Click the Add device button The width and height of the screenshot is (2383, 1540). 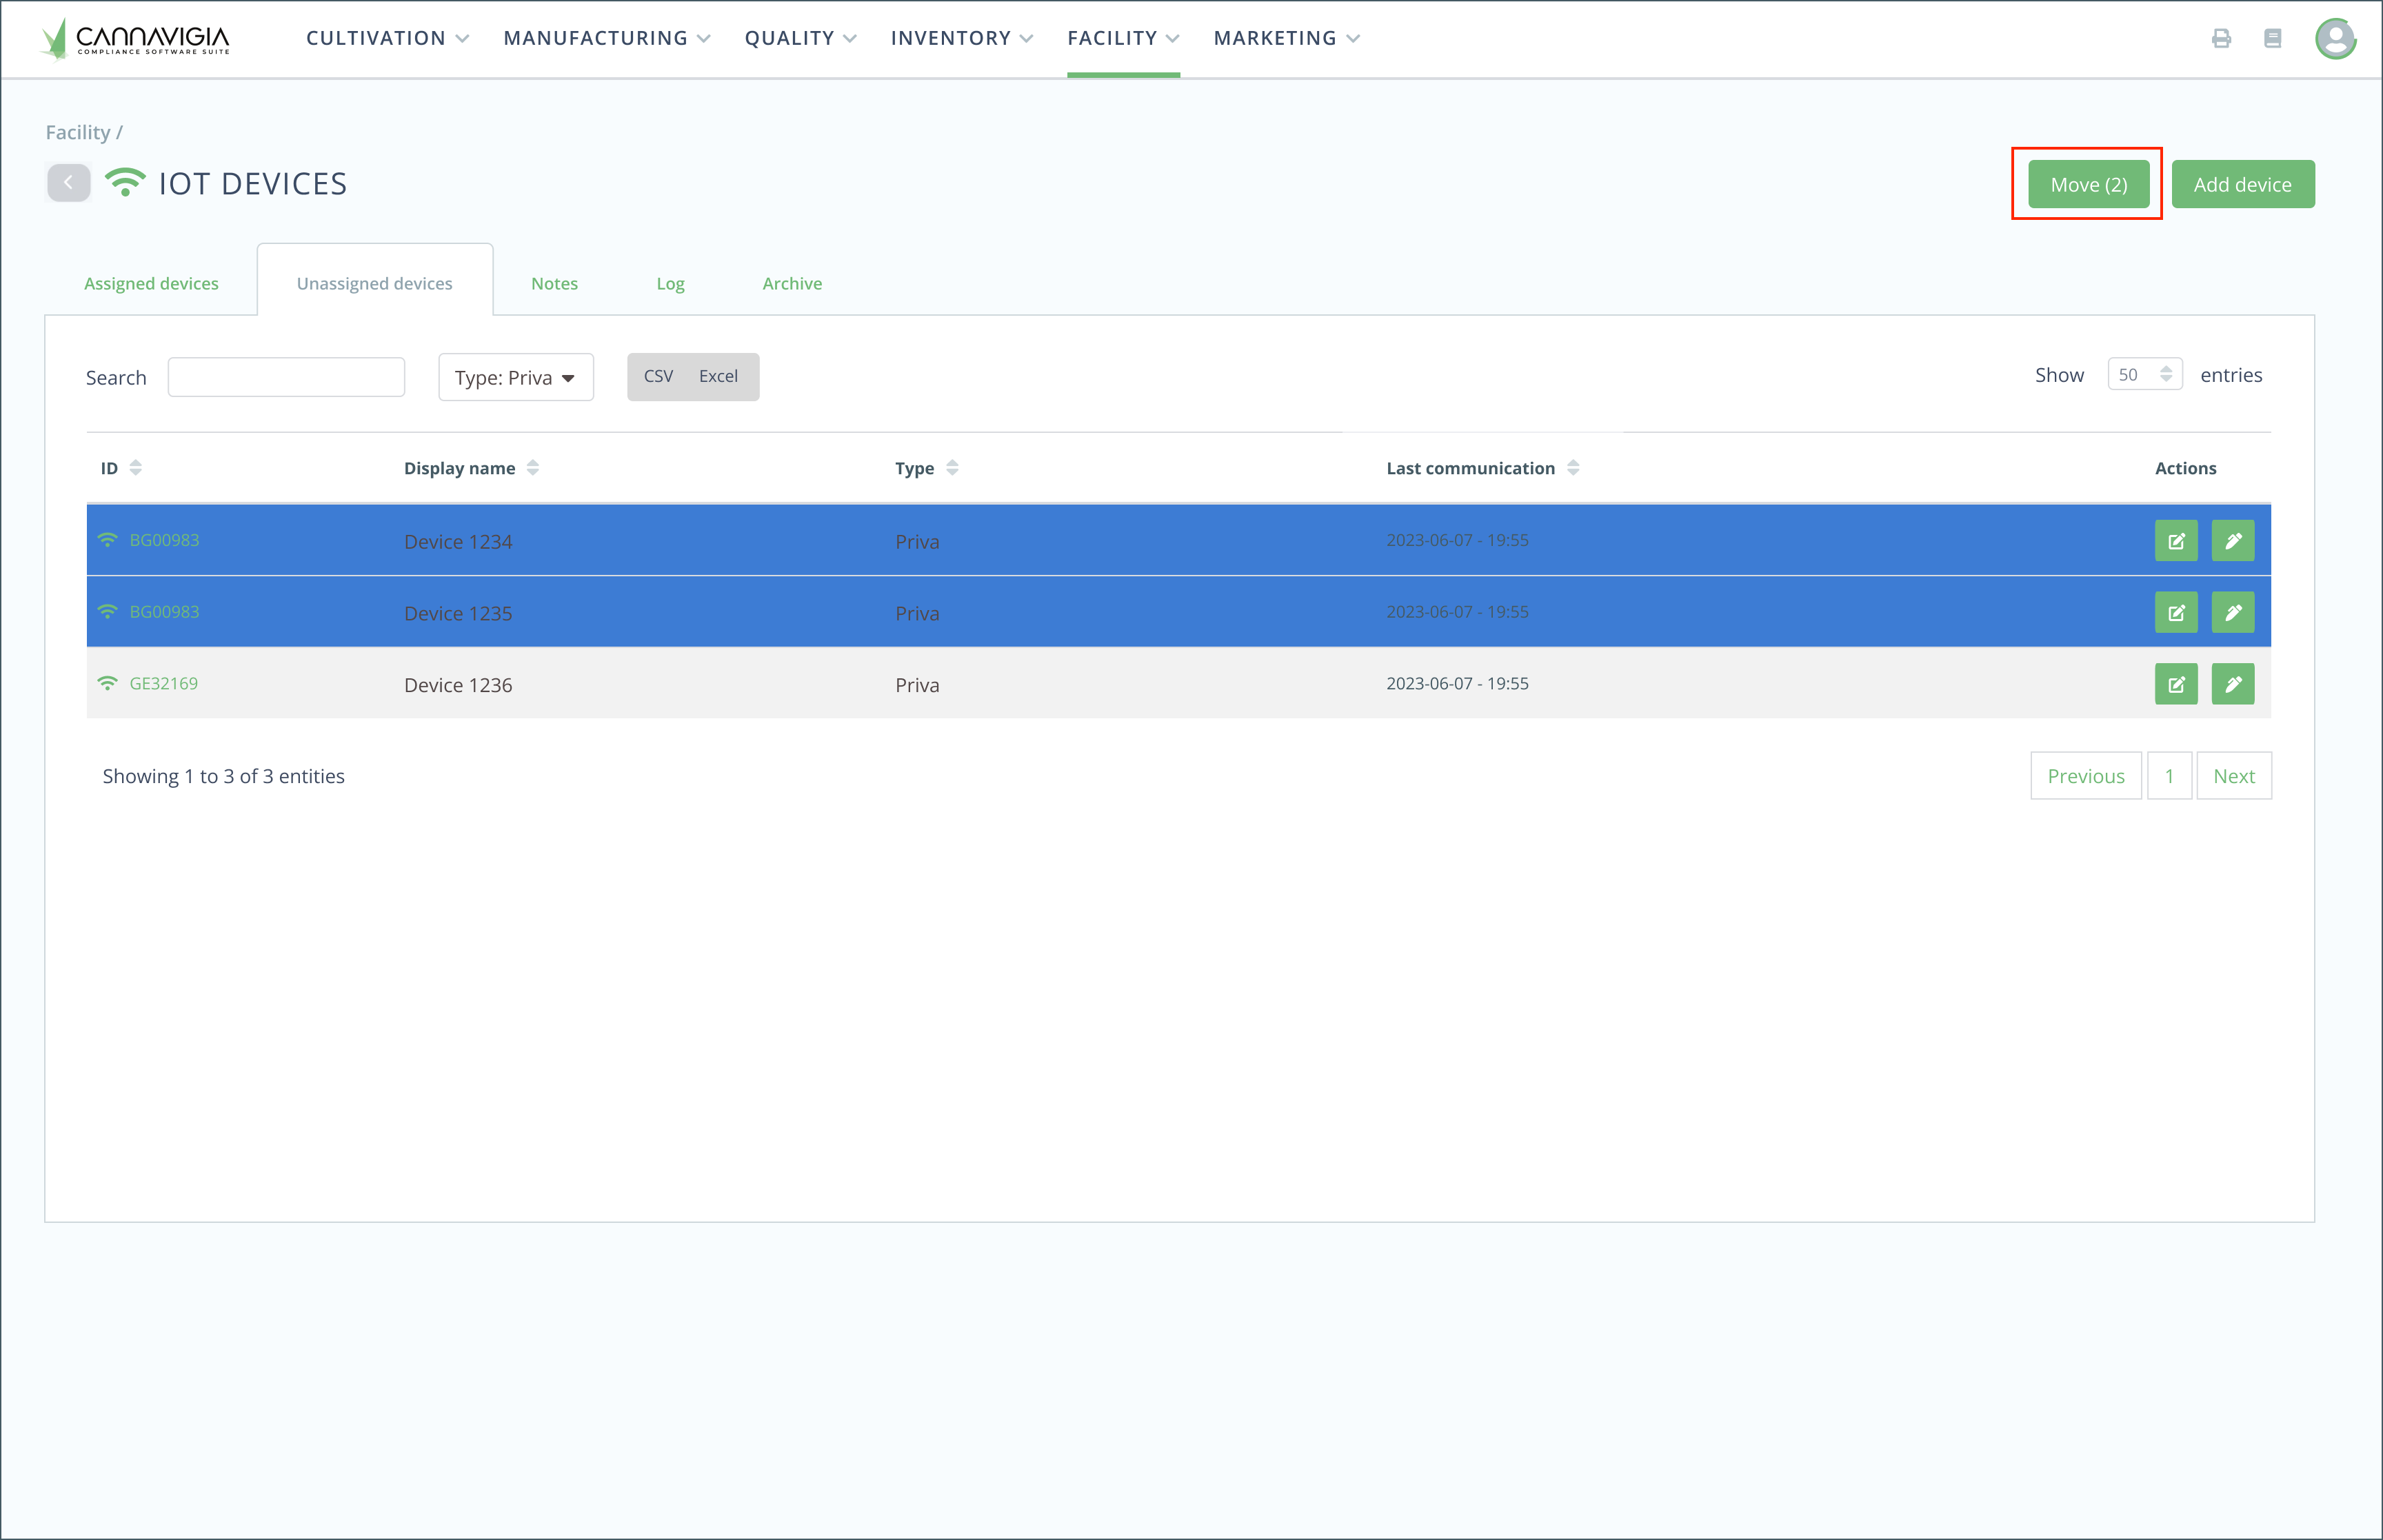click(x=2242, y=184)
